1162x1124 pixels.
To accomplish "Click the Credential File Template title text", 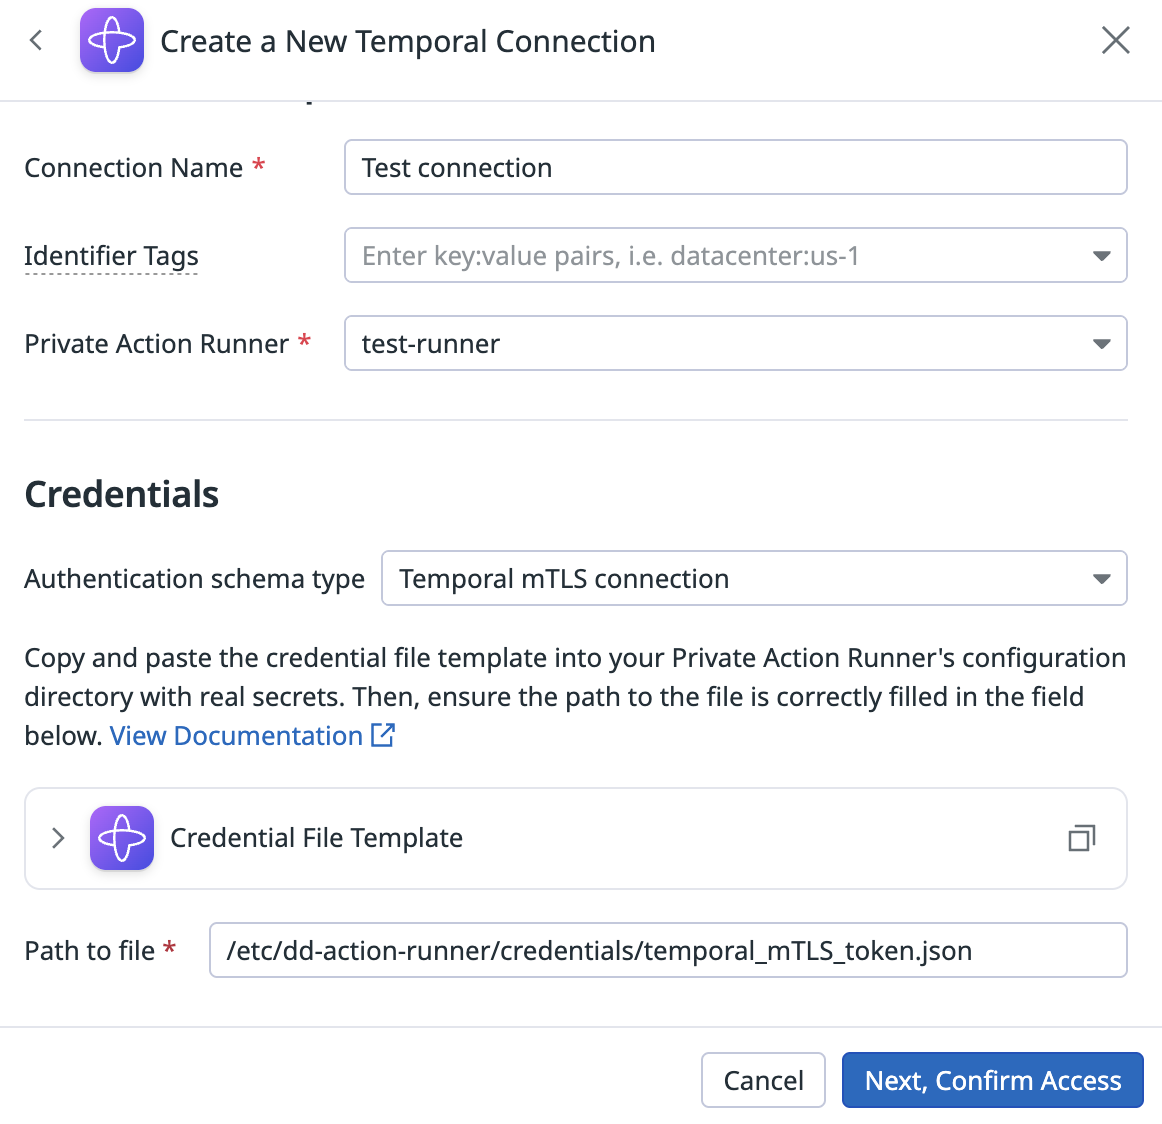I will (316, 838).
